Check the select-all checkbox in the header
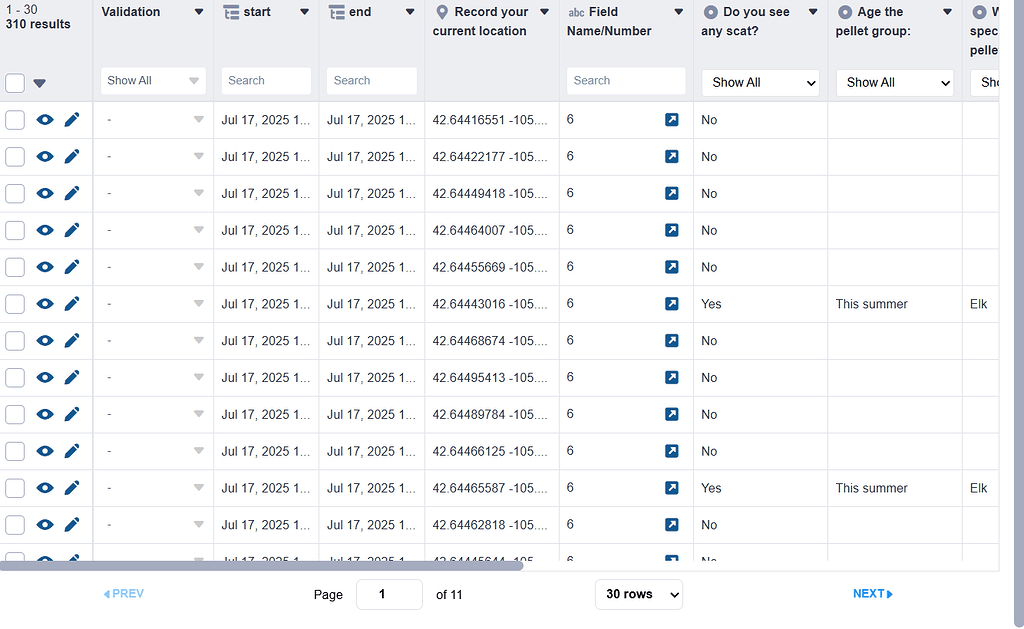This screenshot has width=1024, height=629. pos(15,83)
